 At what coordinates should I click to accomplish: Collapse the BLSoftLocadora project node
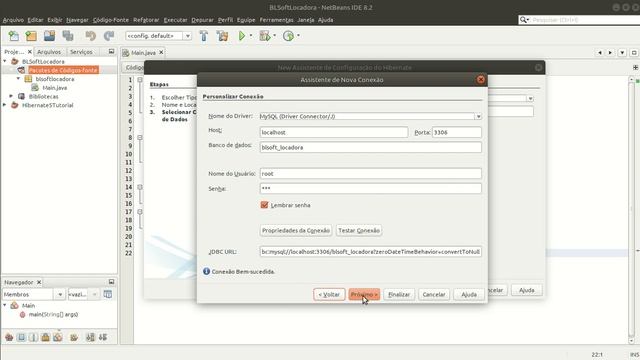coord(5,61)
